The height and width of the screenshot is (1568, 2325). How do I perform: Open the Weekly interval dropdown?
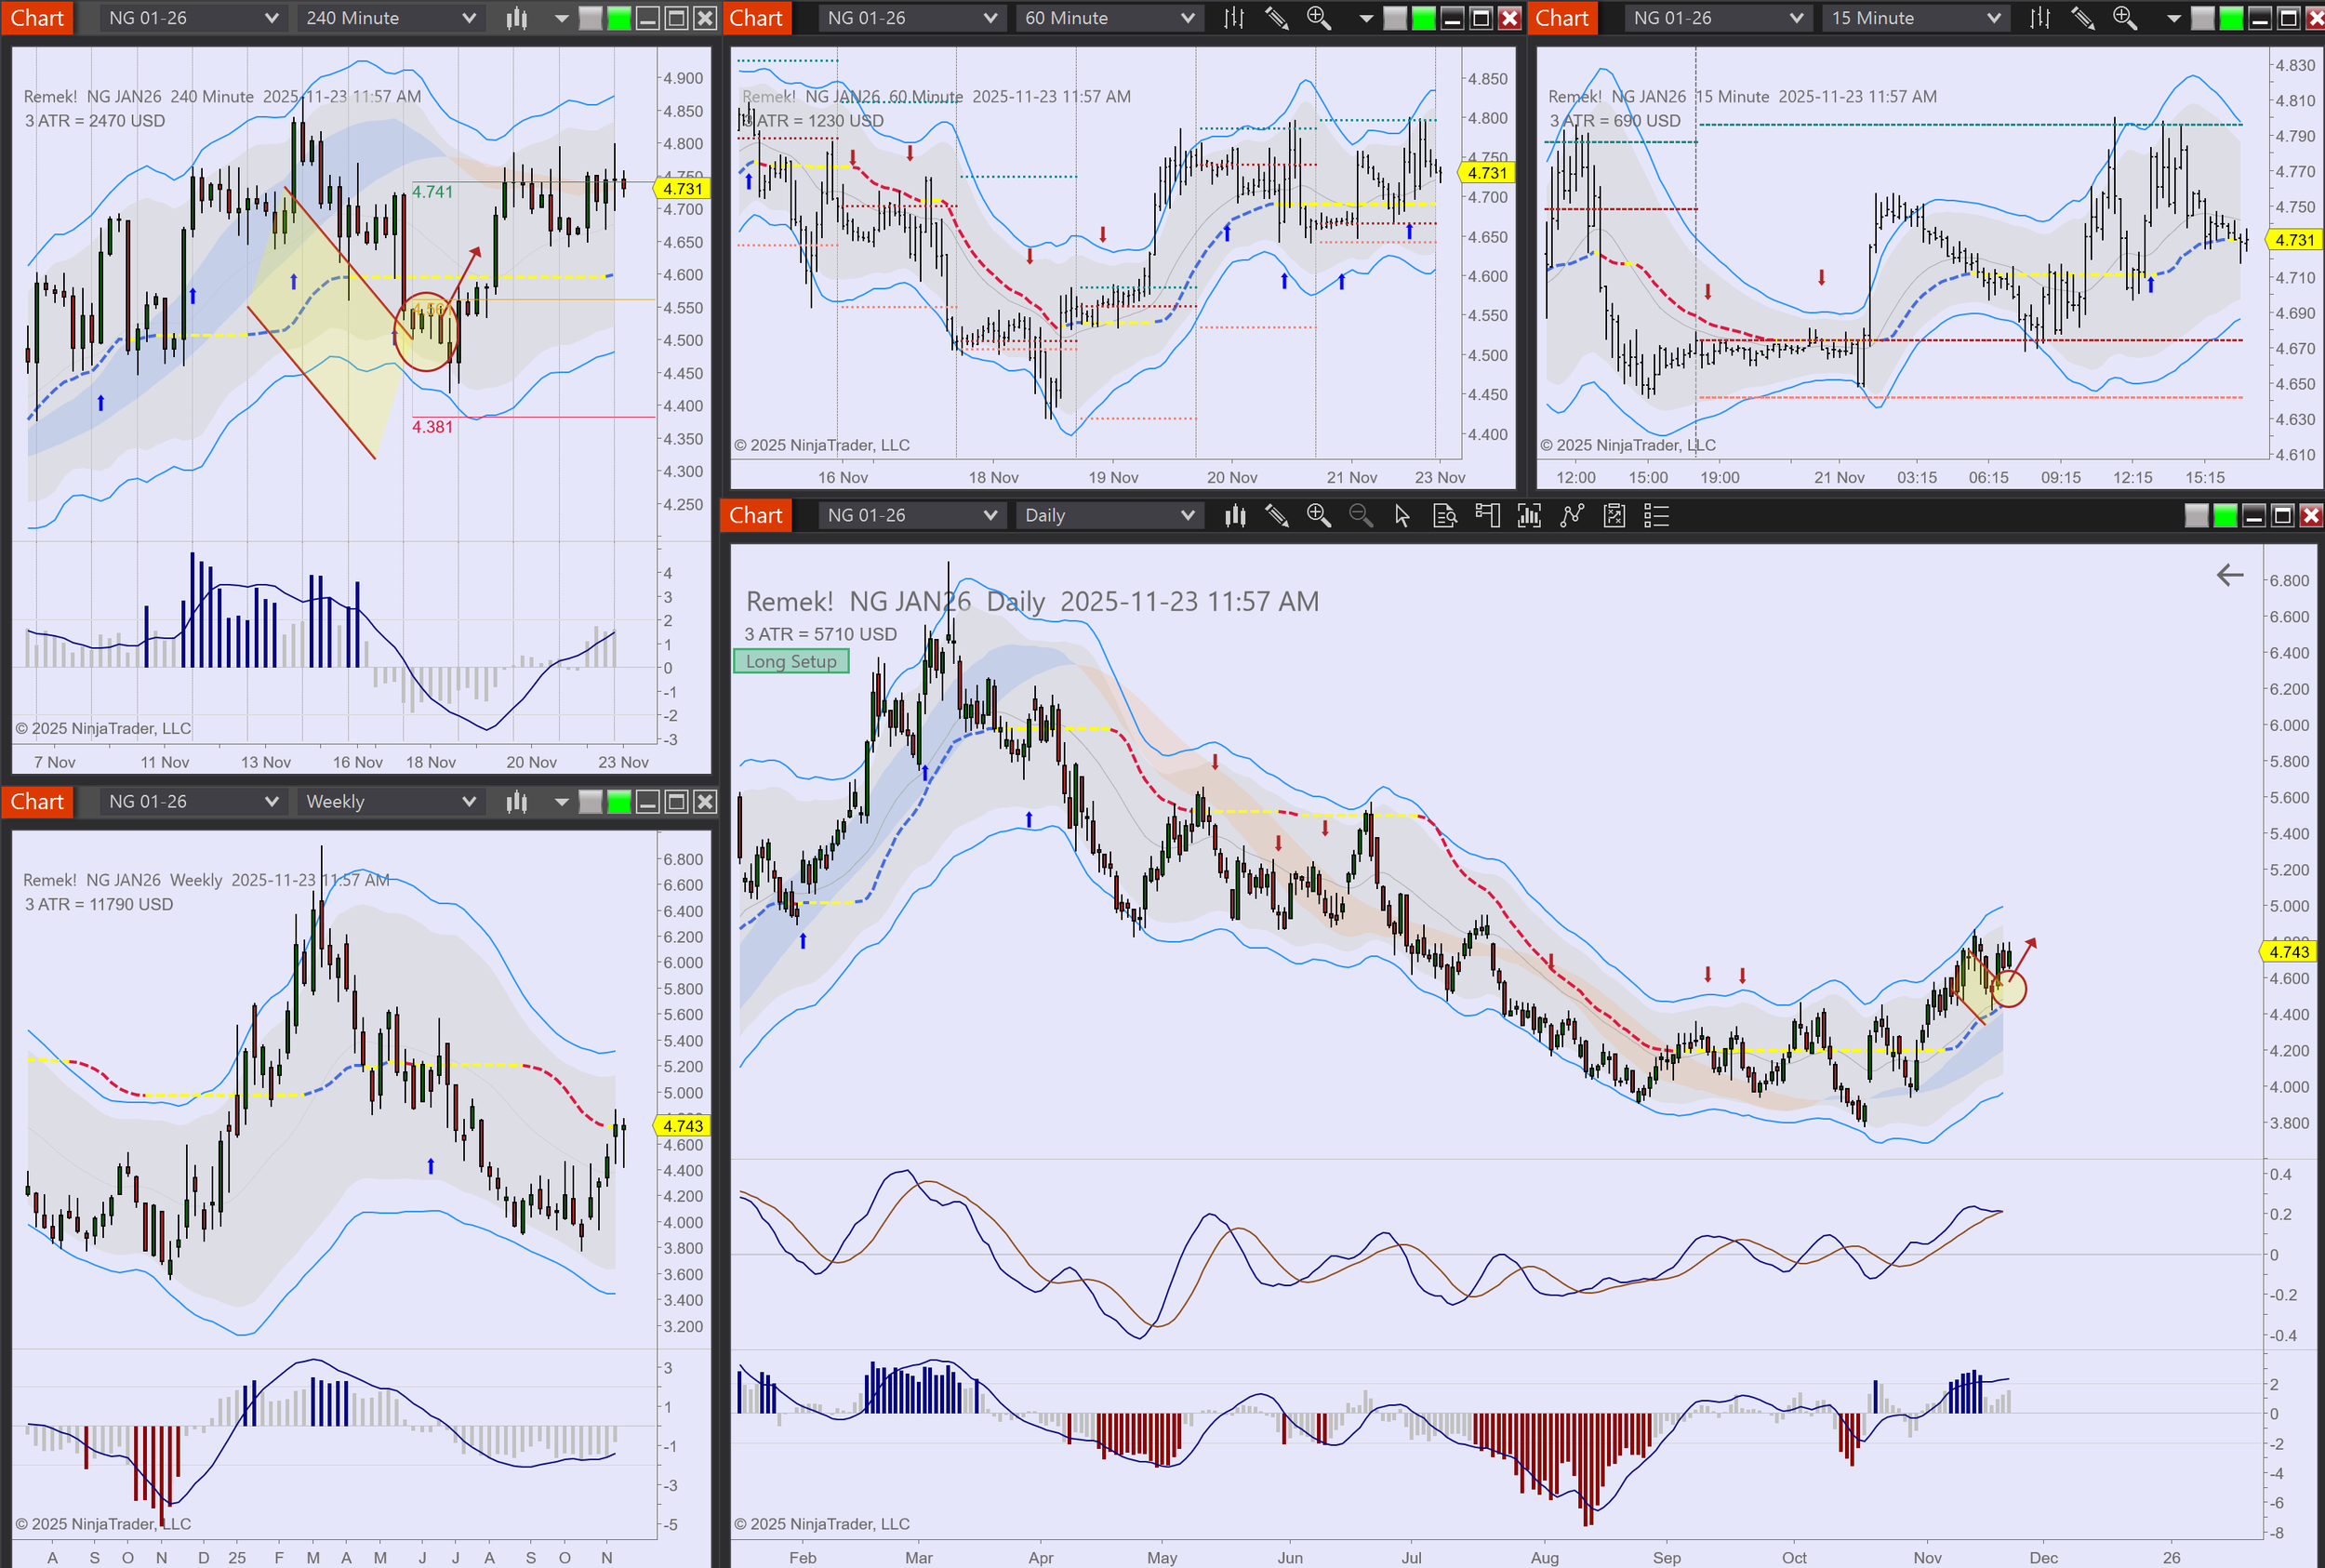tap(390, 802)
